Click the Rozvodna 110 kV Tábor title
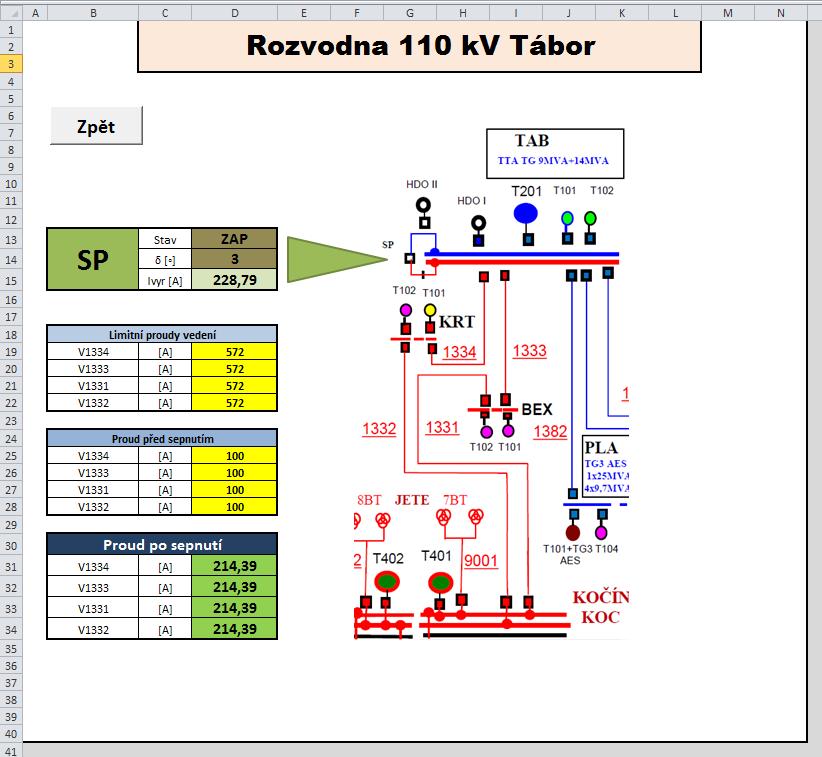This screenshot has height=757, width=822. coord(419,46)
